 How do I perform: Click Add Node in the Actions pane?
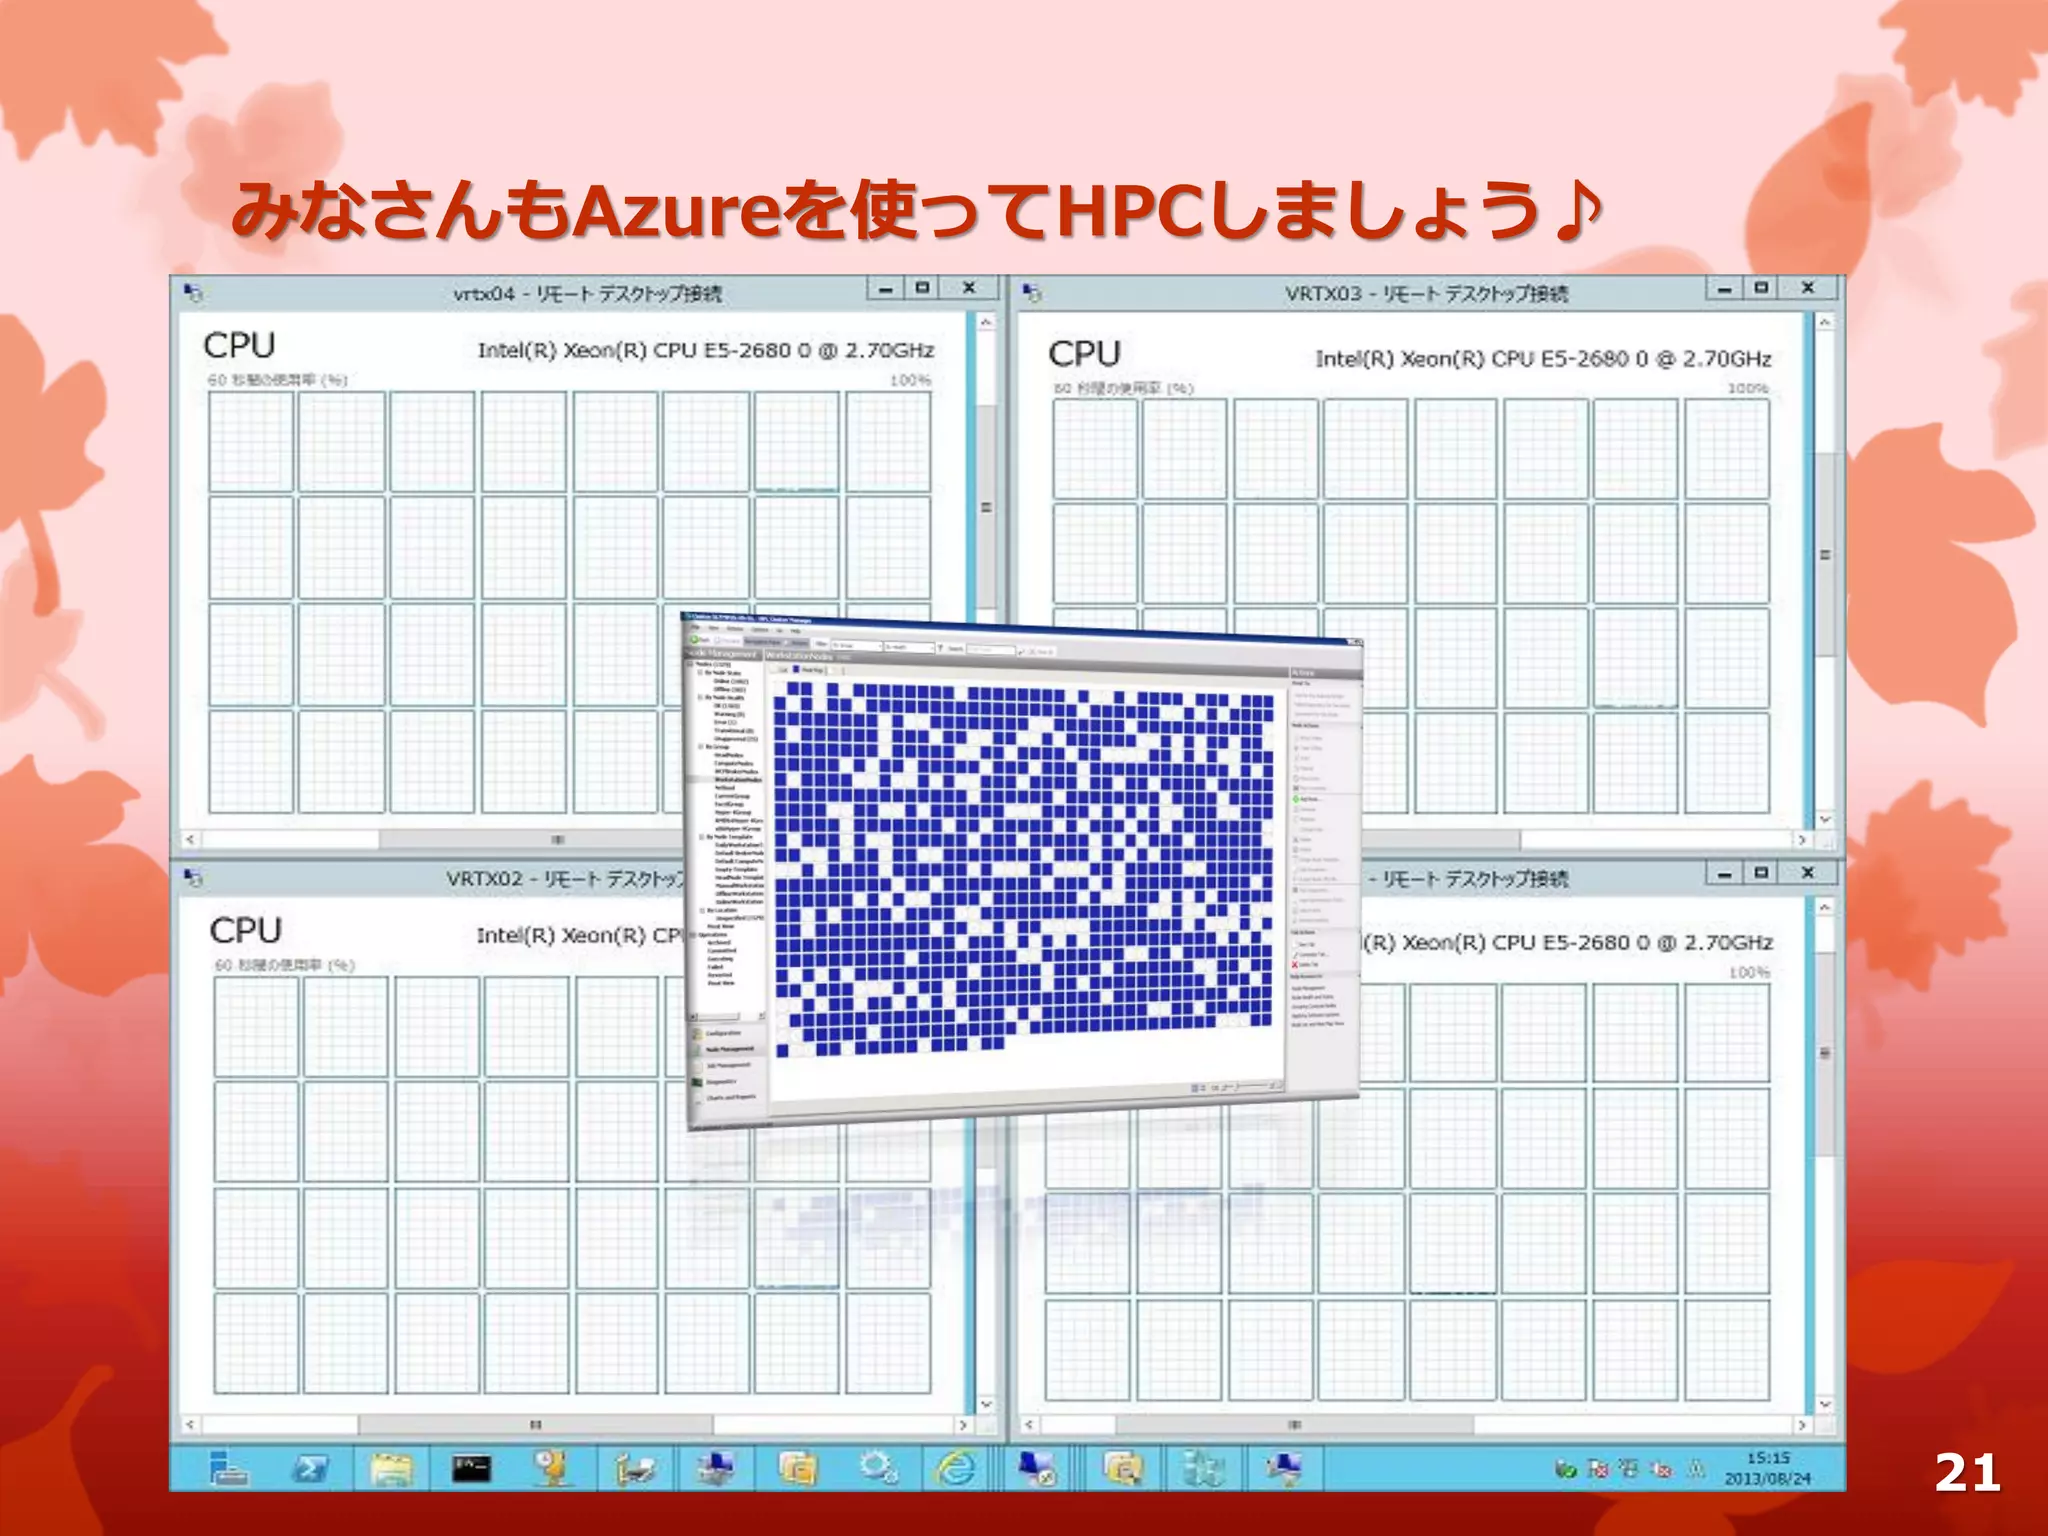click(1307, 799)
